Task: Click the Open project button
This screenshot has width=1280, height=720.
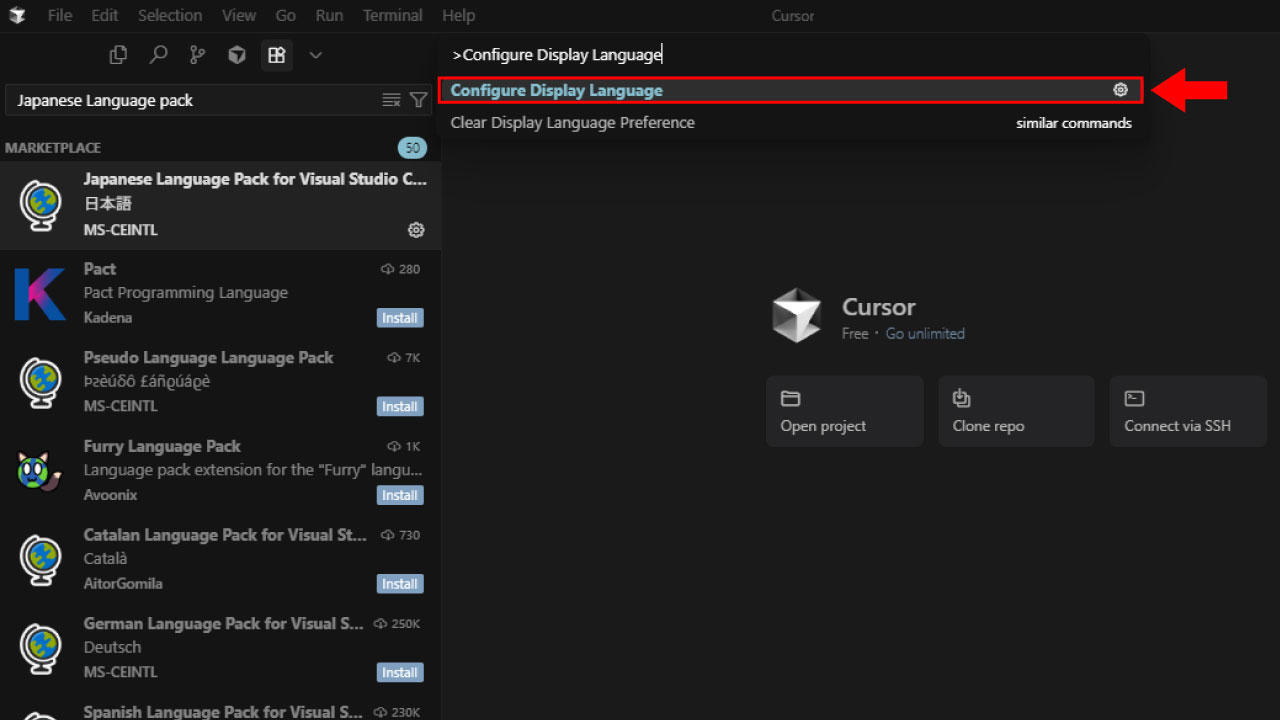Action: [x=844, y=411]
